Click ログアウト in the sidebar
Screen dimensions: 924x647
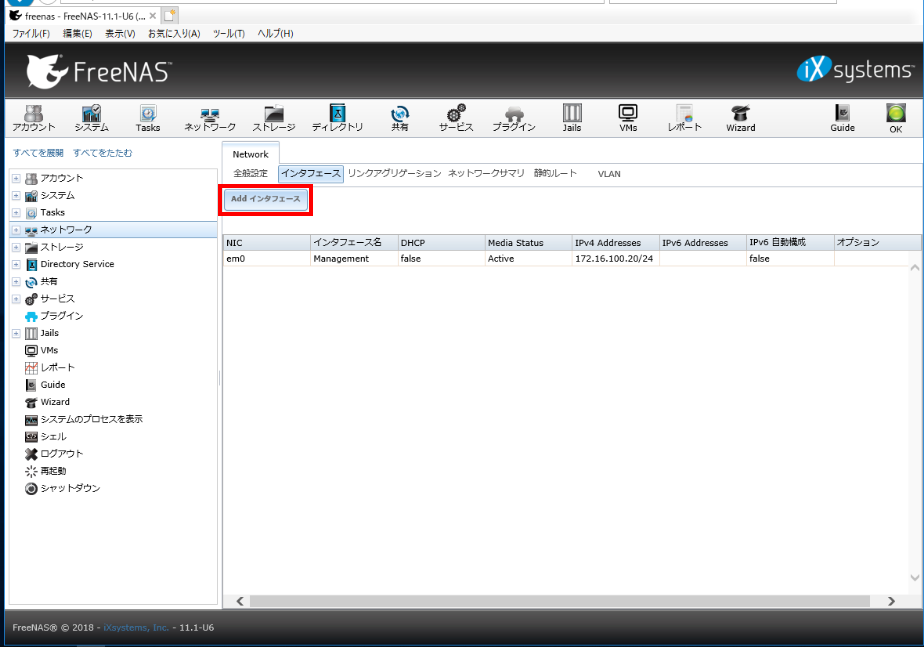[x=61, y=454]
